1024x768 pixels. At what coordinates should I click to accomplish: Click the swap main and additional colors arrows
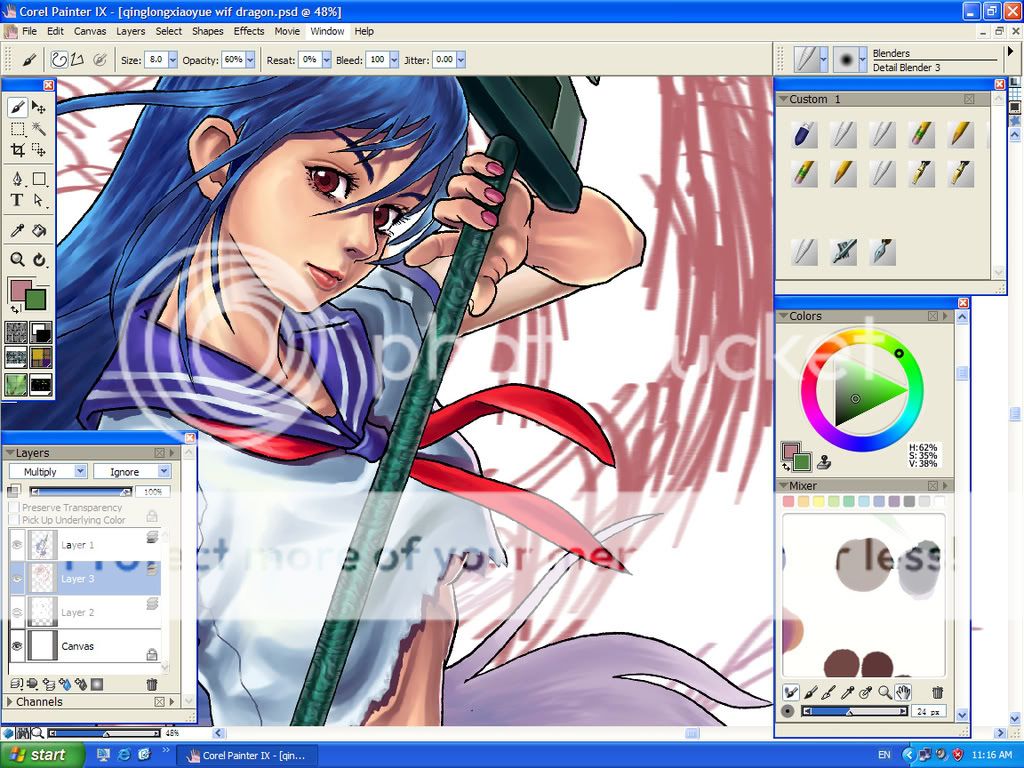(x=15, y=309)
